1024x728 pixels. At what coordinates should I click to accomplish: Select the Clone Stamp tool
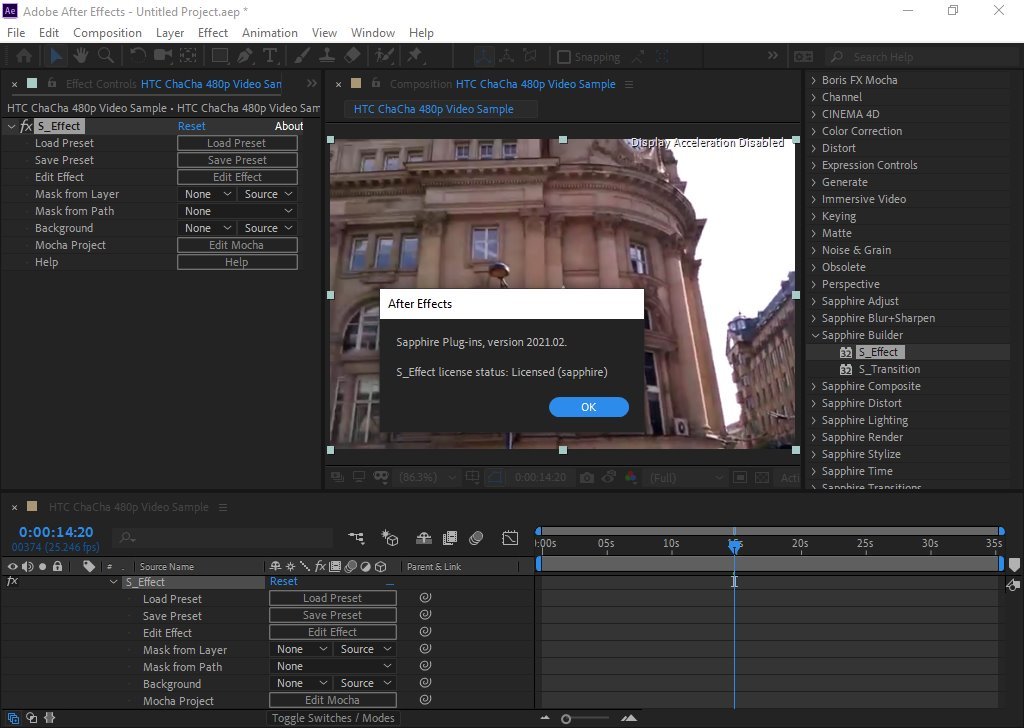click(x=327, y=56)
